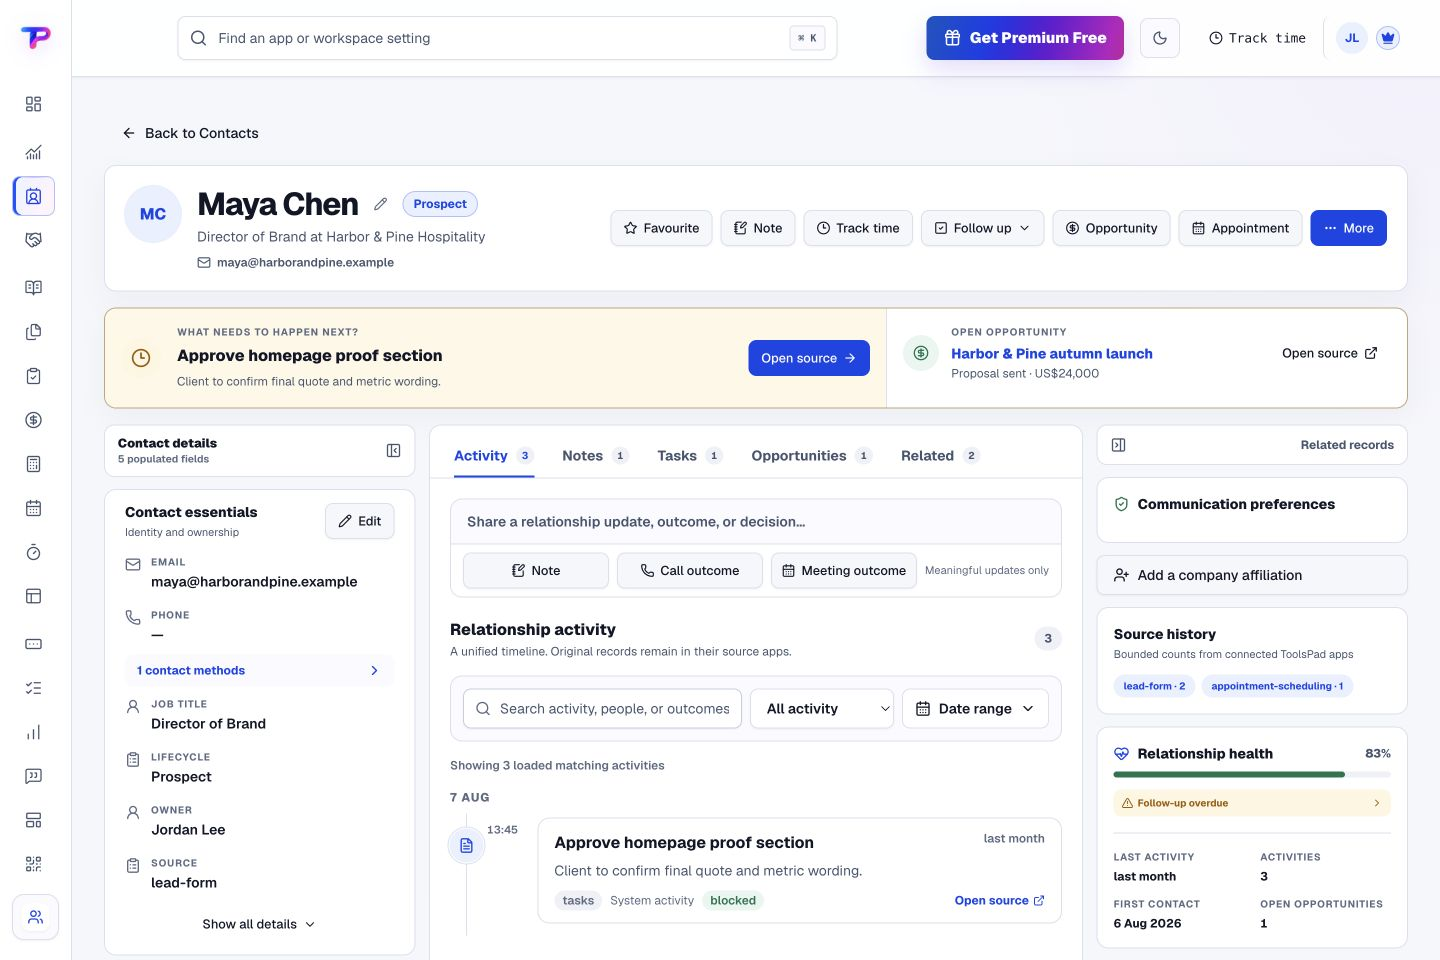
Task: Open the JL user avatar
Action: pyautogui.click(x=1352, y=38)
